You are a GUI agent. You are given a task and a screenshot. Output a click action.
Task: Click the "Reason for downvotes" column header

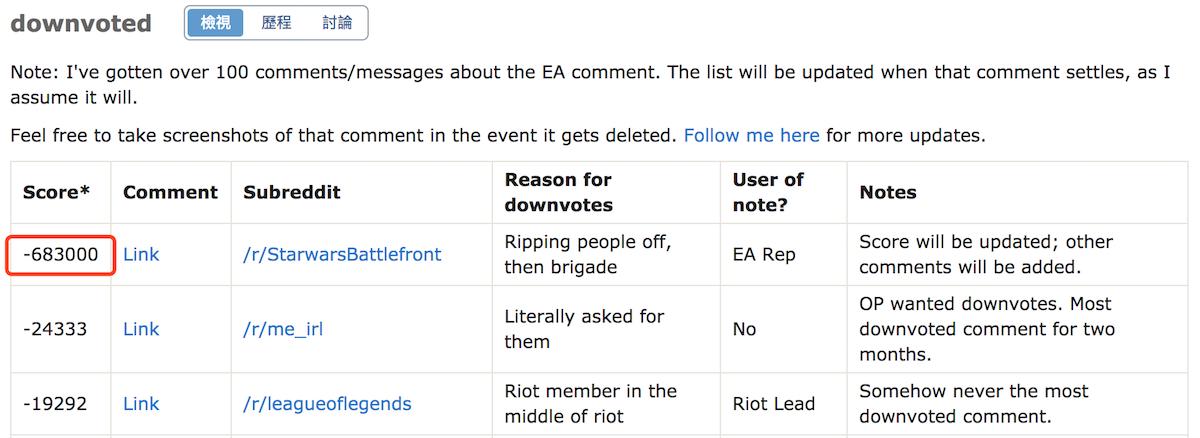coord(558,192)
